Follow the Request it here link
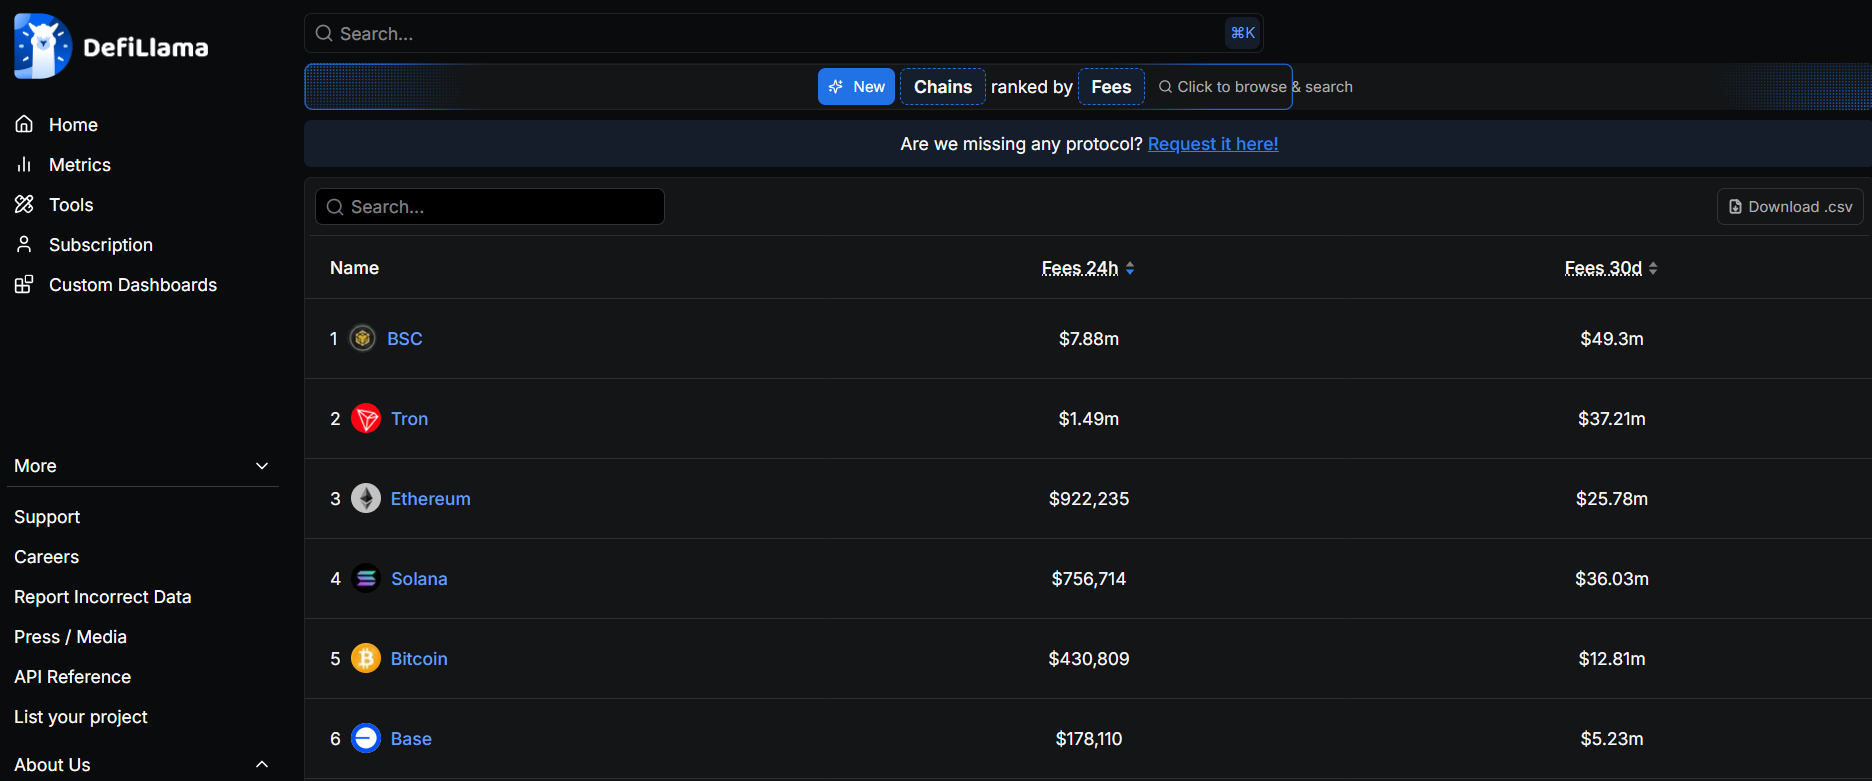1872x781 pixels. (x=1213, y=144)
